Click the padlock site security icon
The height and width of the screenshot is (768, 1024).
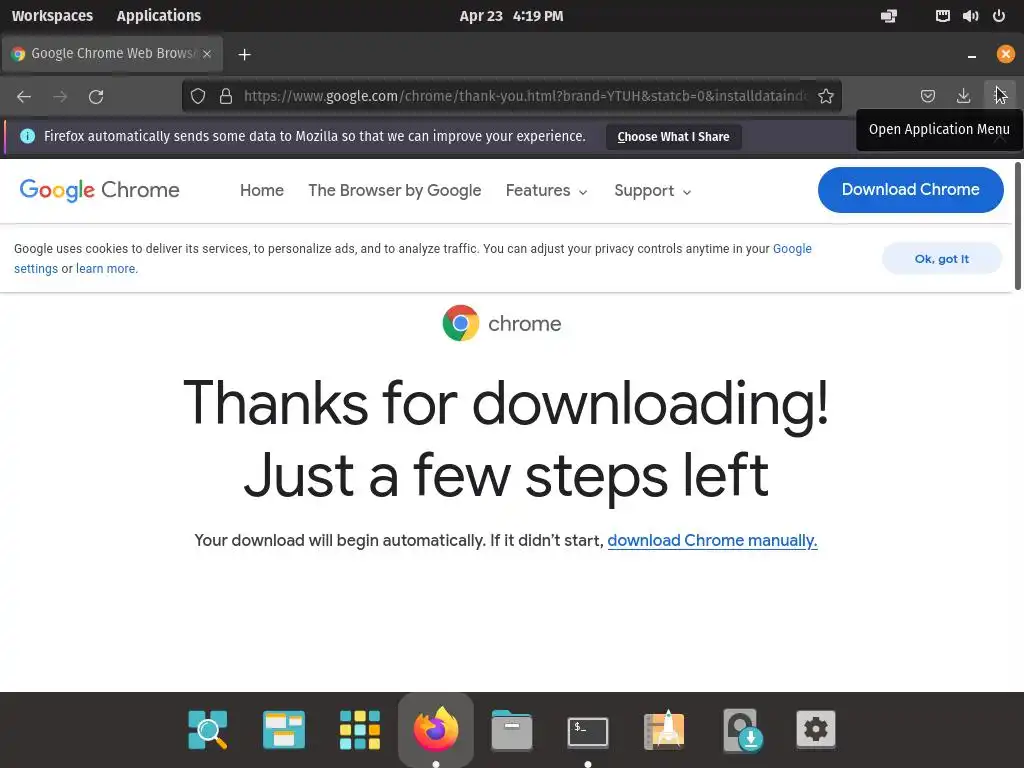[x=226, y=97]
